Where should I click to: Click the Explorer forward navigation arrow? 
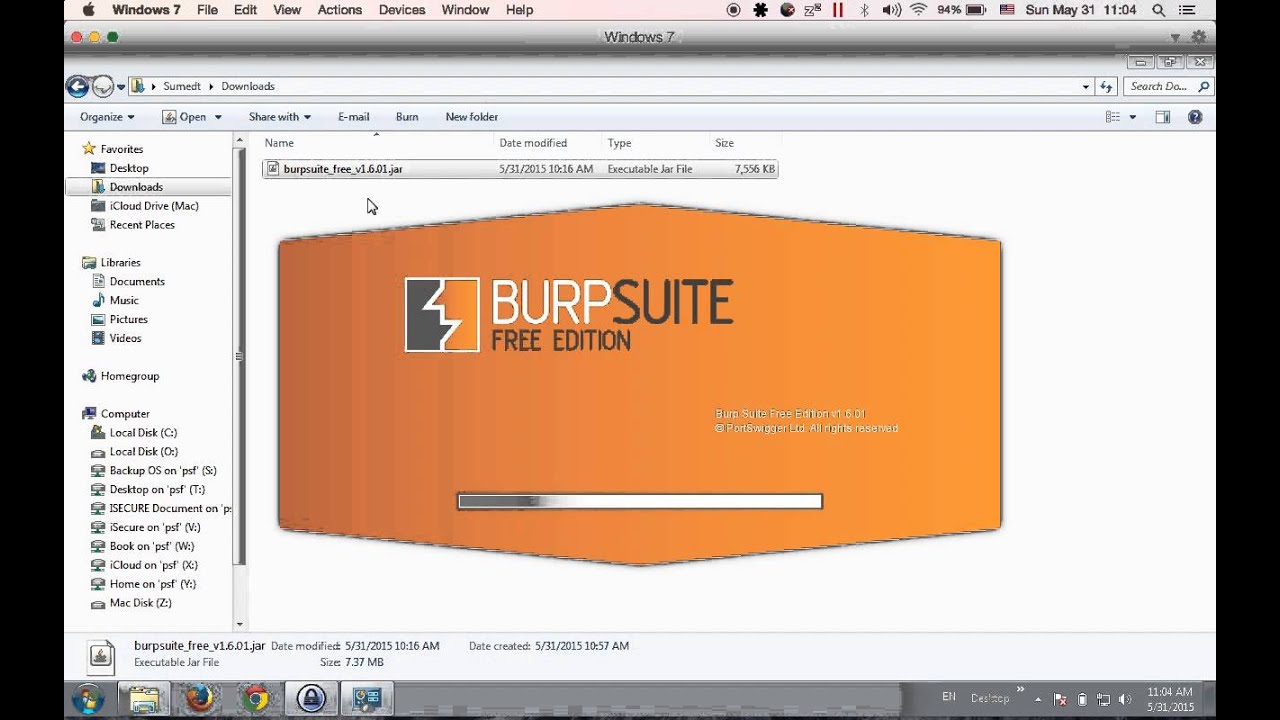103,87
